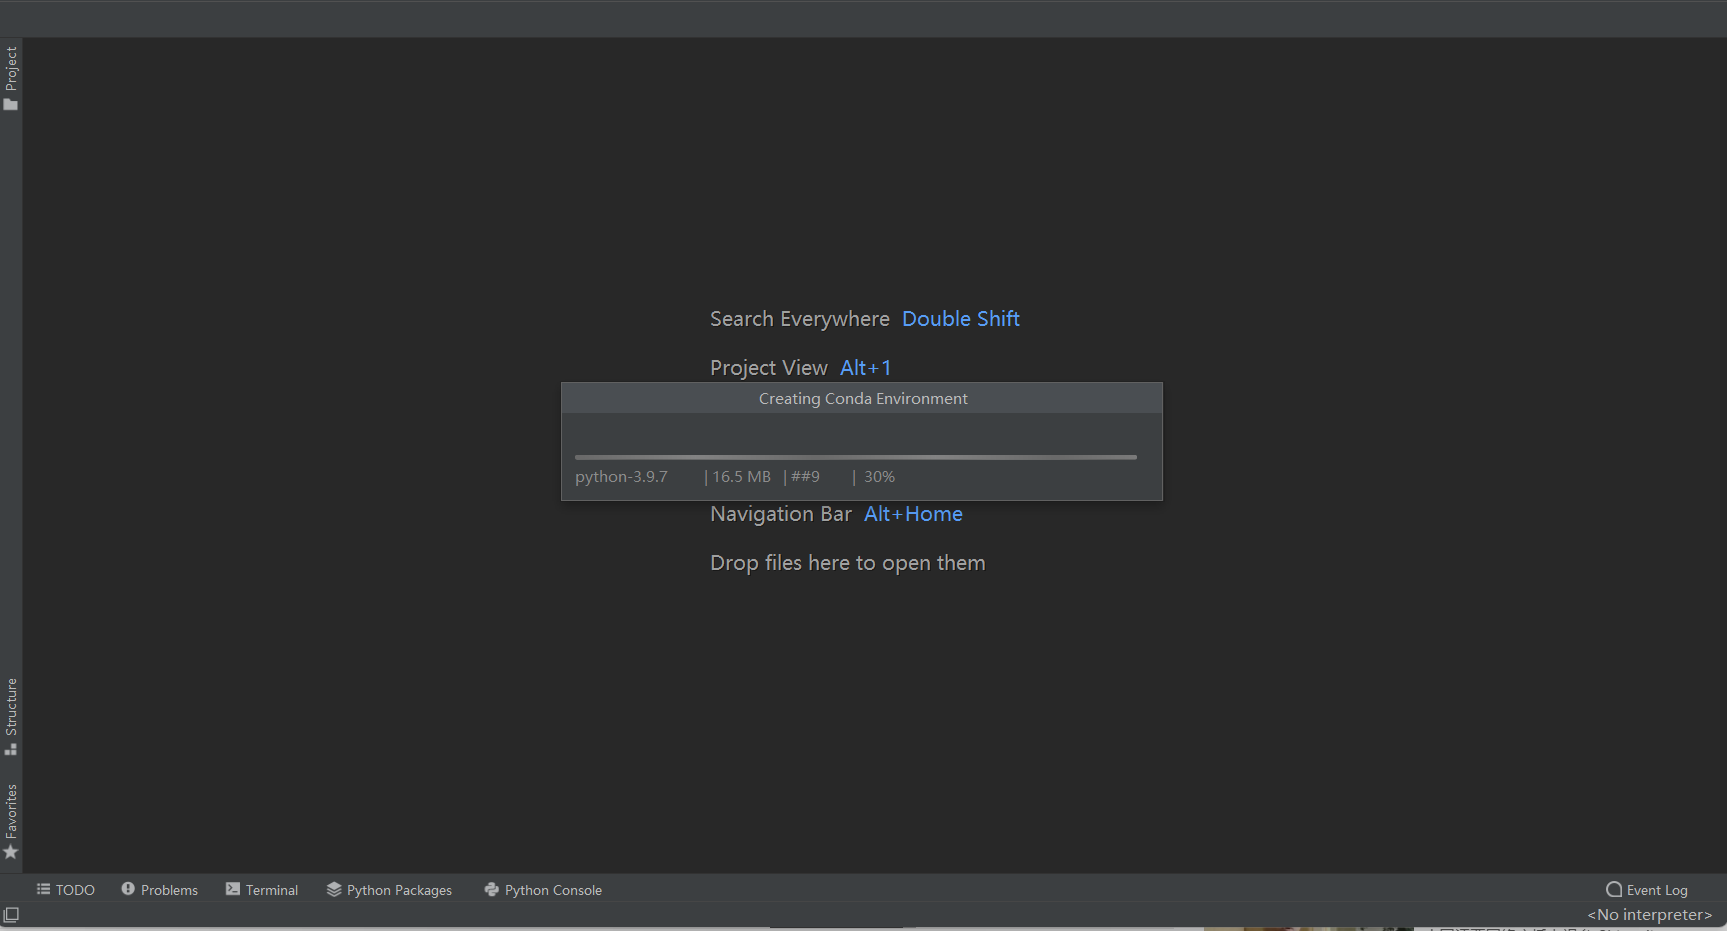This screenshot has height=931, width=1727.
Task: Click the 16.5 MB size text
Action: (x=741, y=477)
